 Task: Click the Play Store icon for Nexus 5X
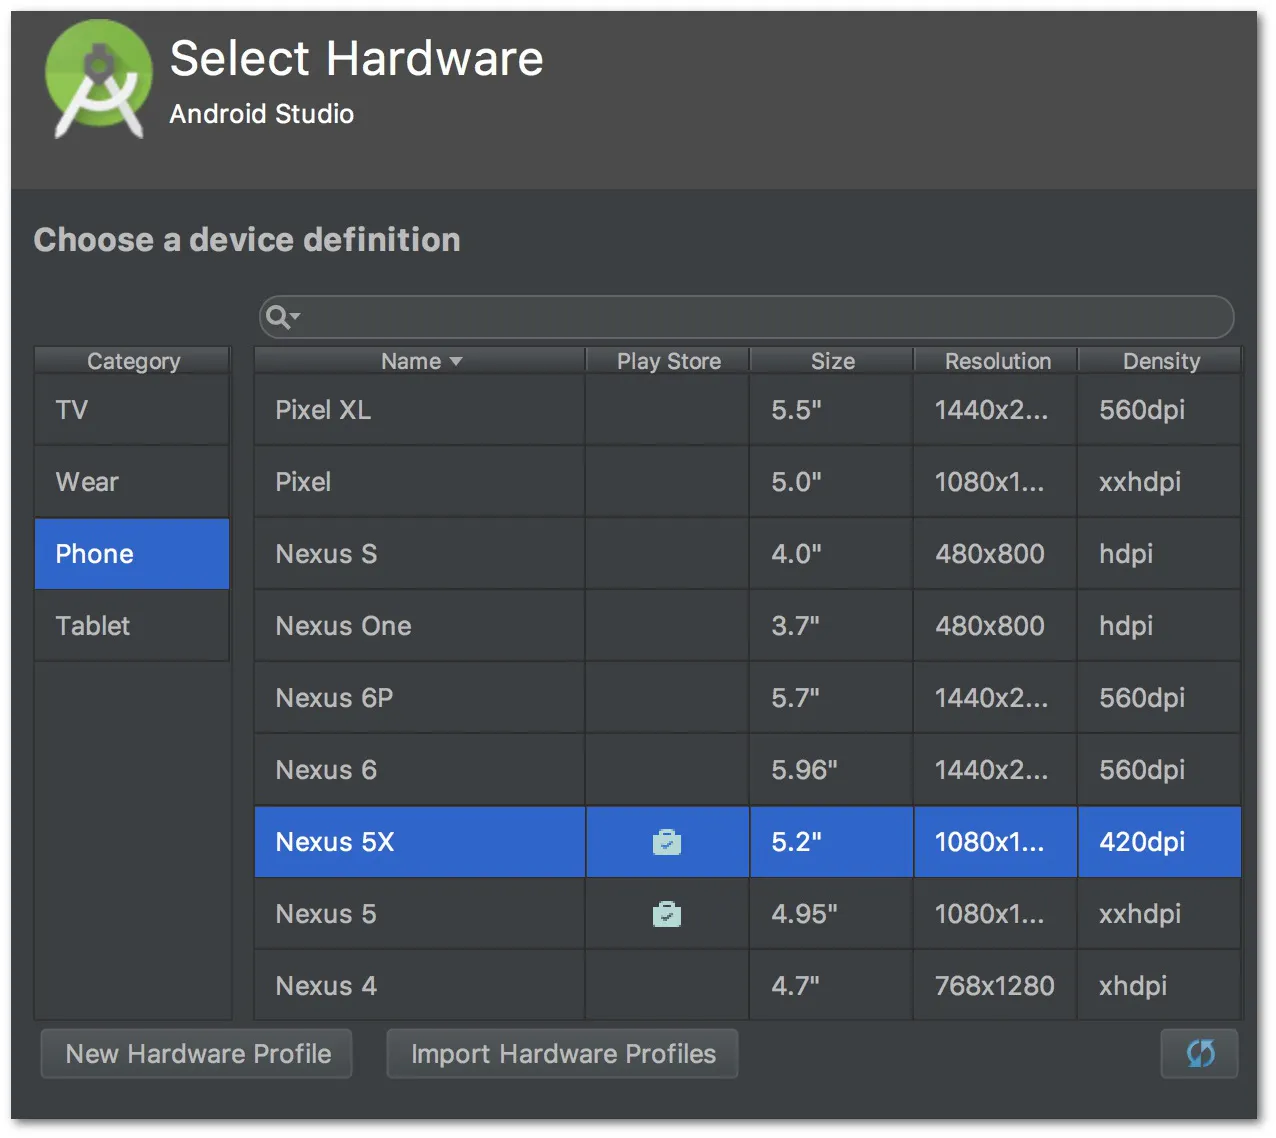[x=667, y=842]
